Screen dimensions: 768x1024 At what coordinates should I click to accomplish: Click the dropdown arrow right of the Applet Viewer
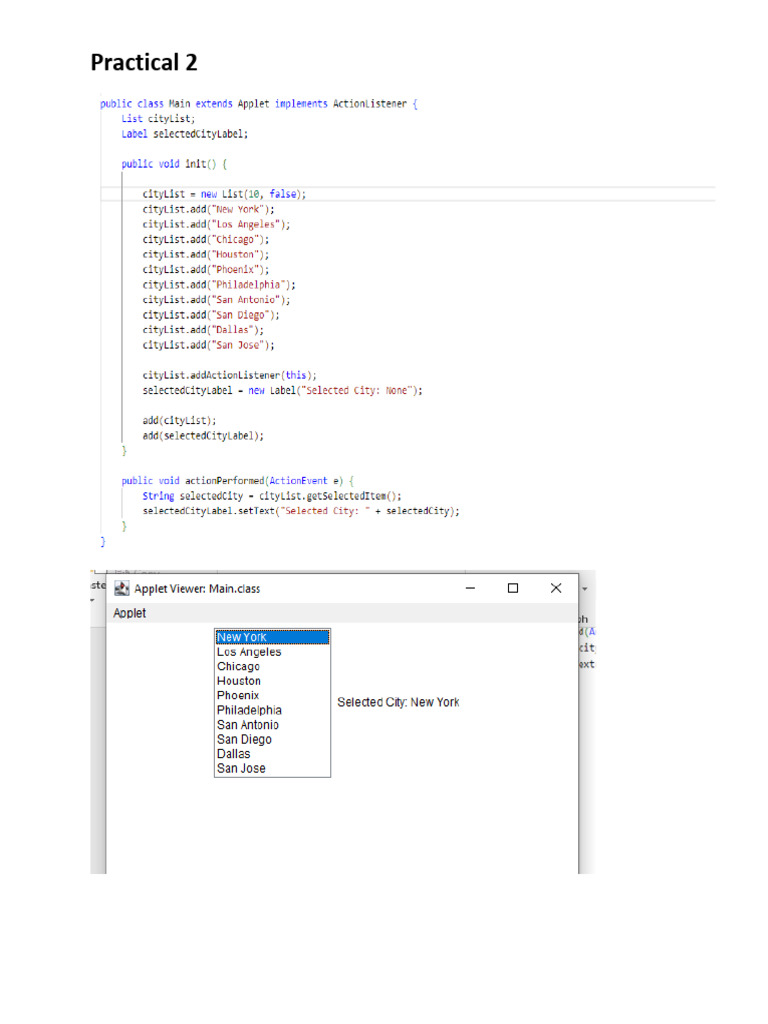coord(585,589)
